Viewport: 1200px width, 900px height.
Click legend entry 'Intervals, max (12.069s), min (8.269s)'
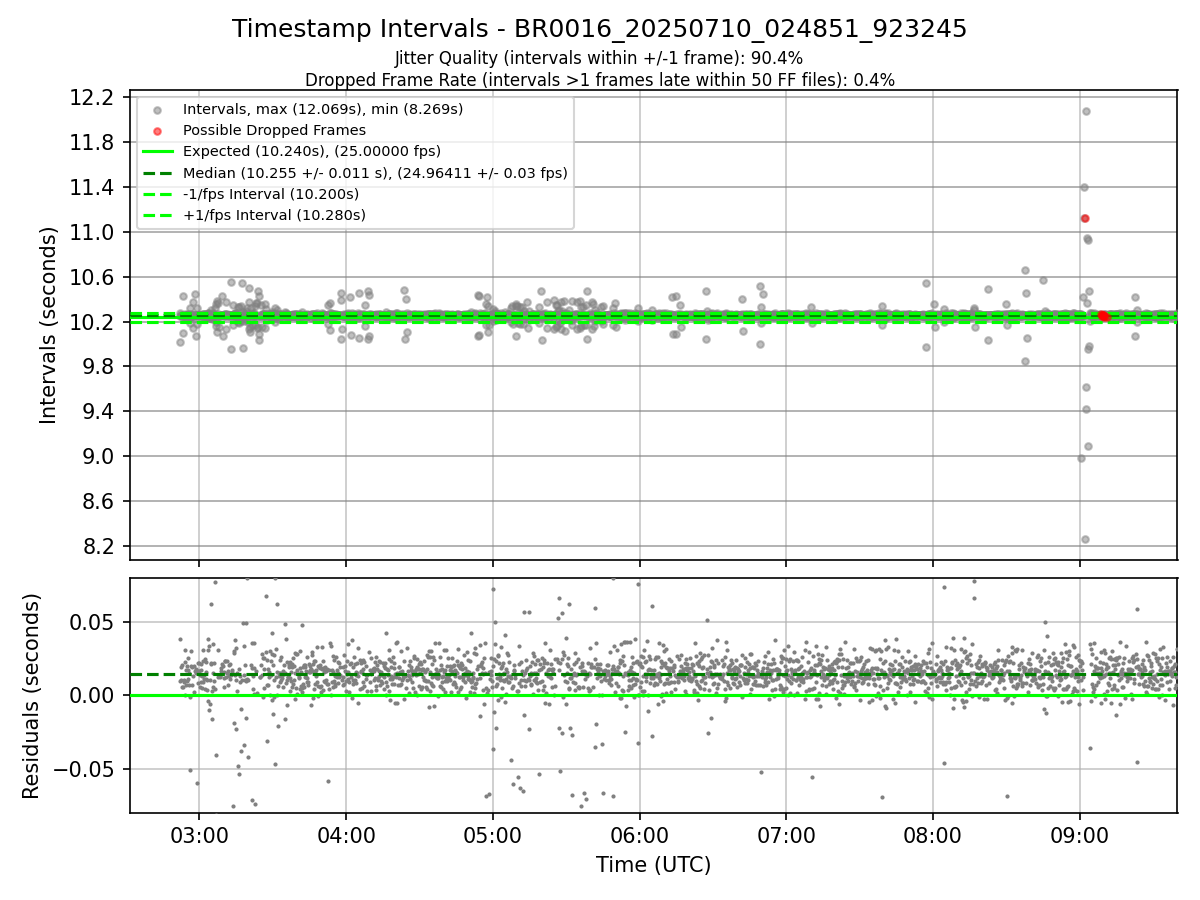[323, 109]
